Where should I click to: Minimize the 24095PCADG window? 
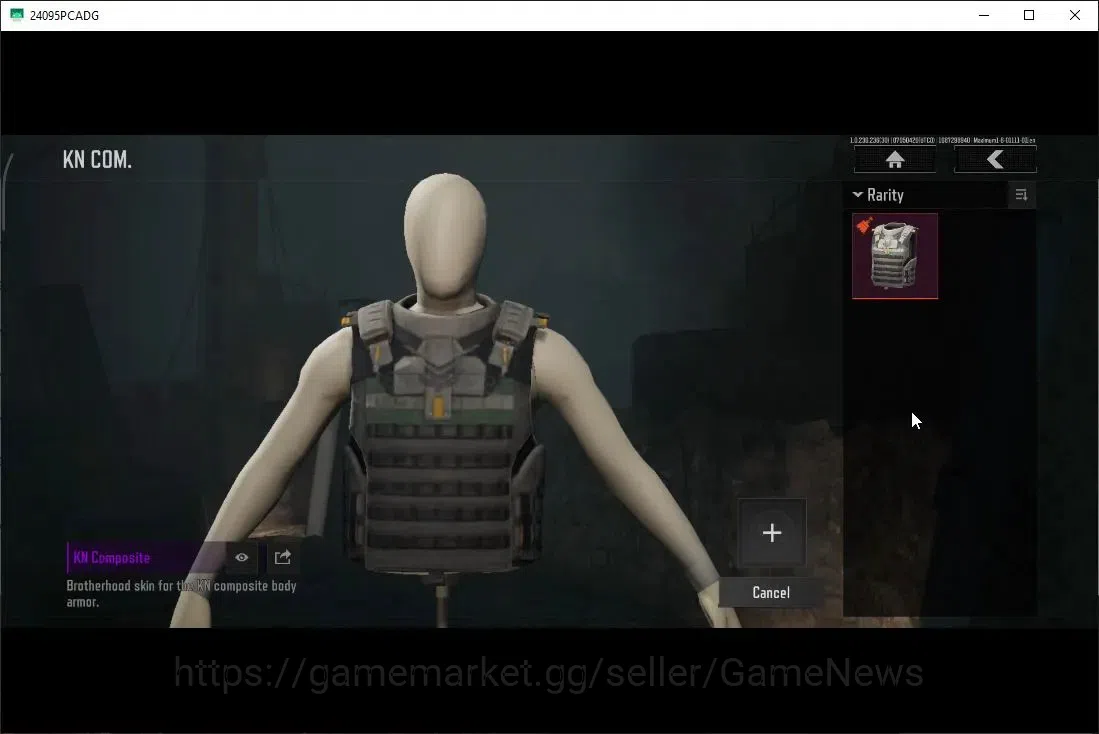point(984,15)
